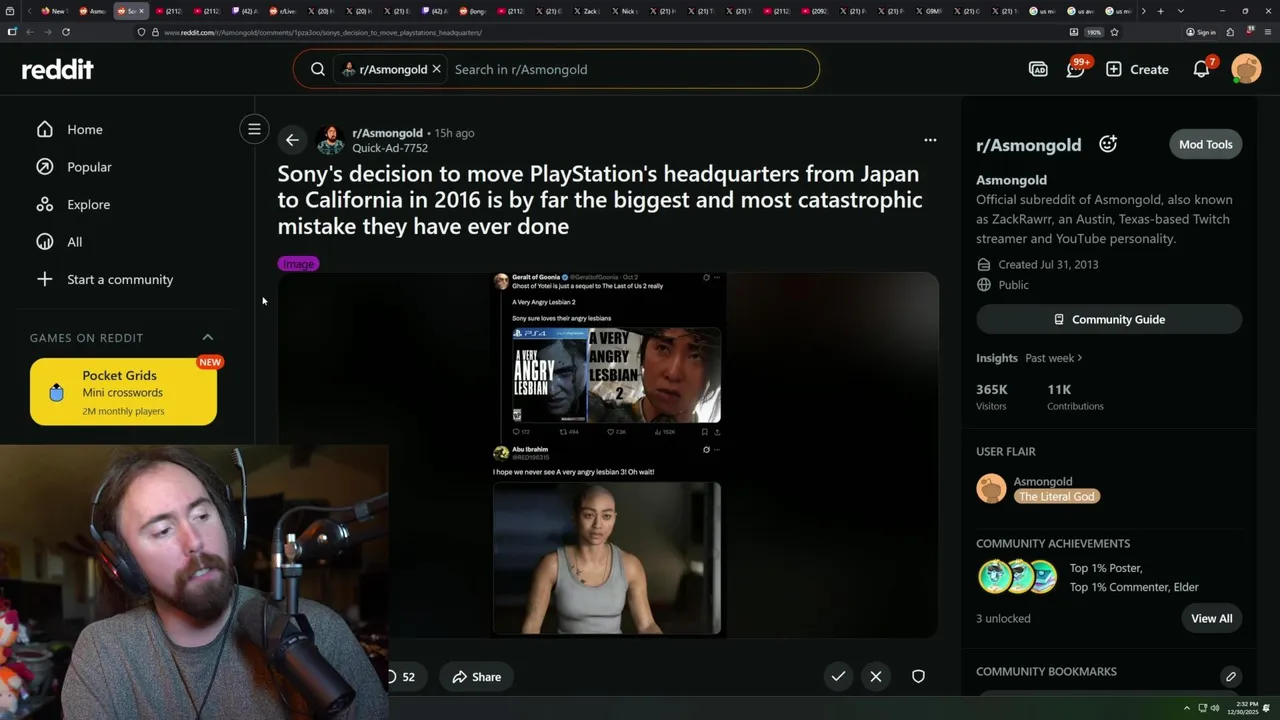Approve the post with checkmark
Viewport: 1280px width, 720px height.
[838, 676]
